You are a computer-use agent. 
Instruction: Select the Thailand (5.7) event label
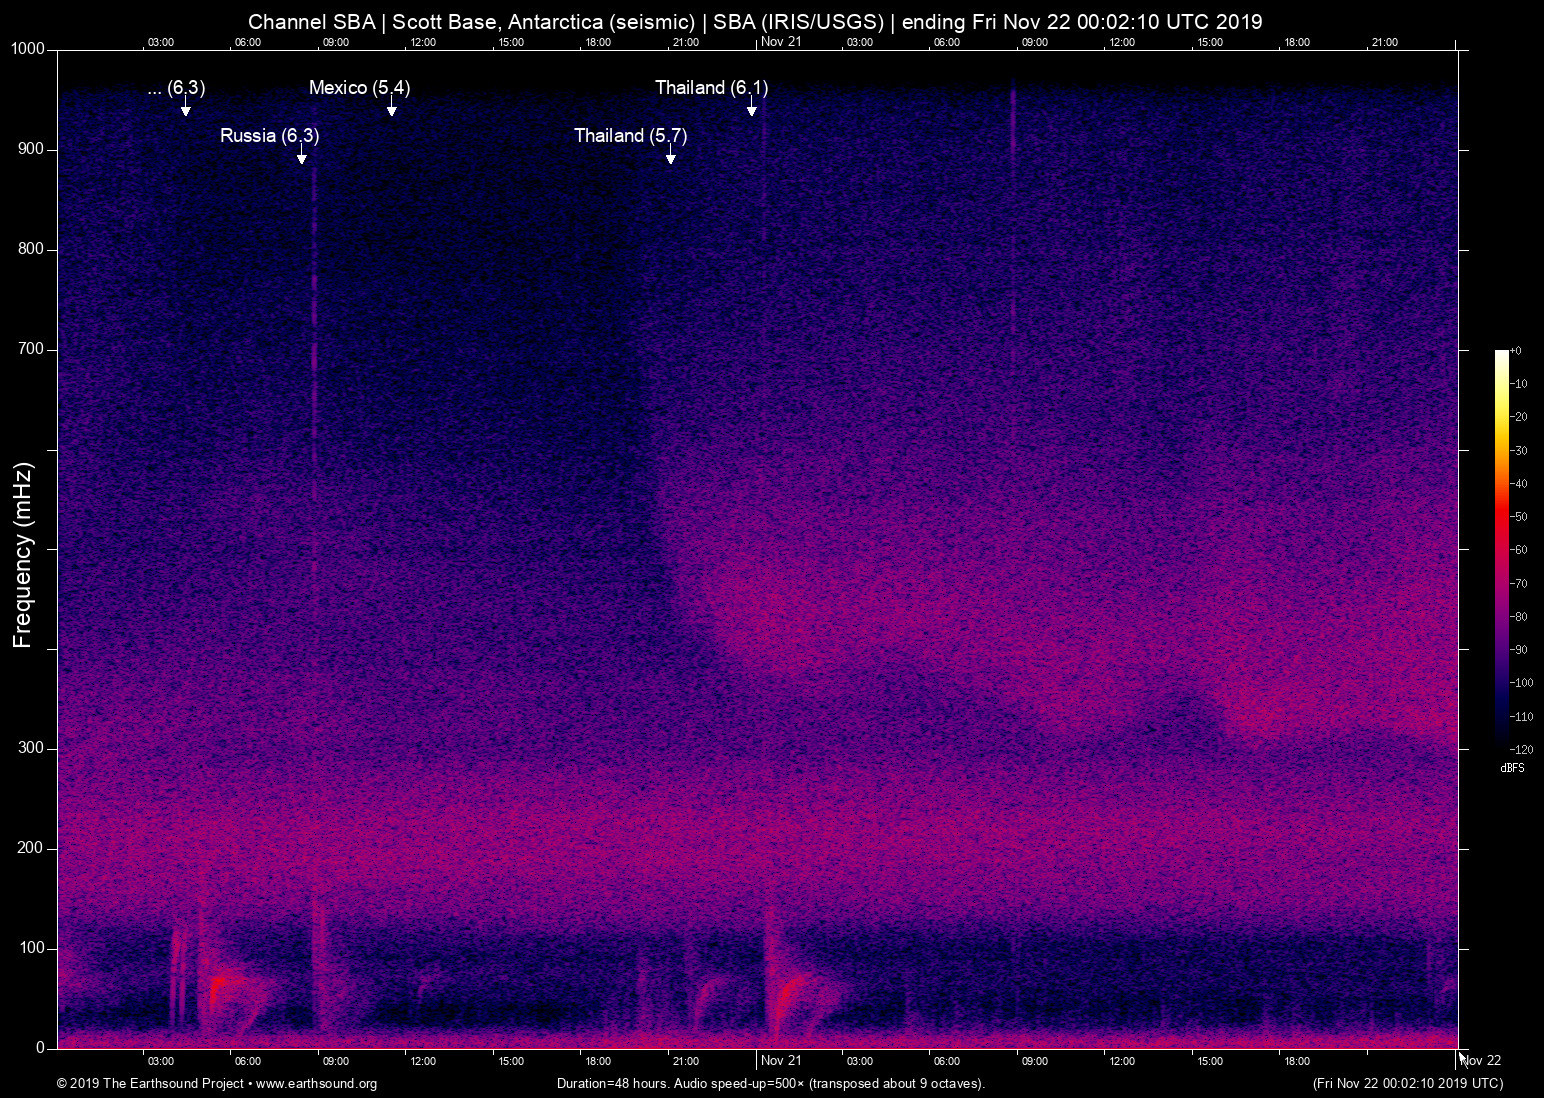630,135
